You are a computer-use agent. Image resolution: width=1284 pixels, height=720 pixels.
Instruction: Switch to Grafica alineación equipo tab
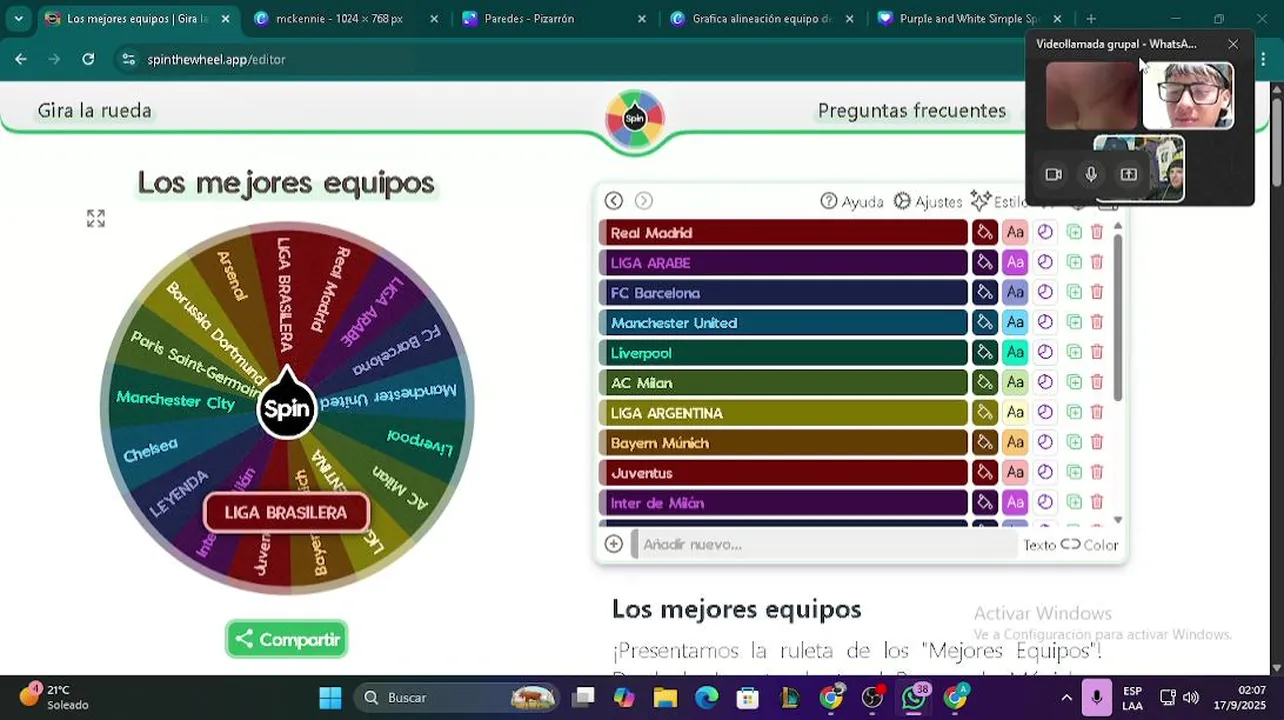point(763,18)
